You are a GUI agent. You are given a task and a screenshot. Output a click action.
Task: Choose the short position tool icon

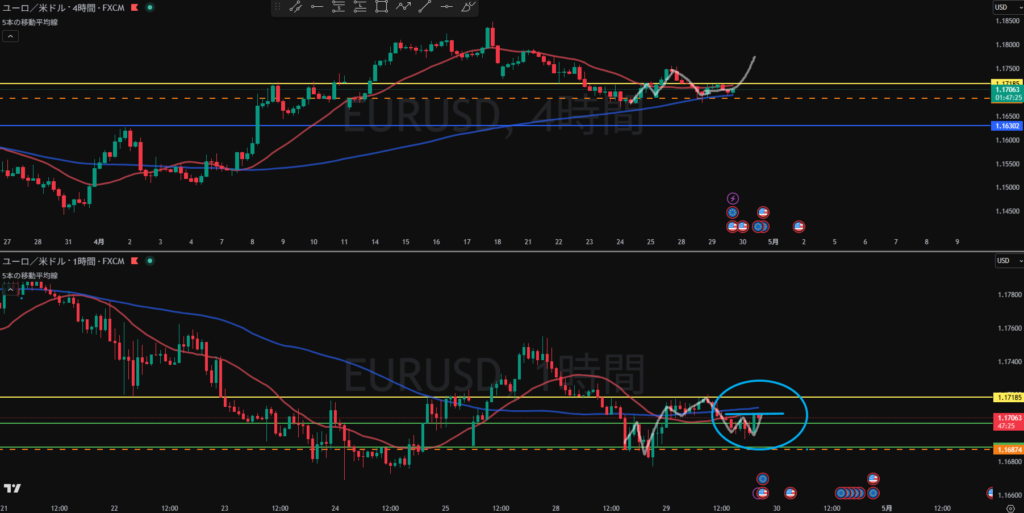coord(338,7)
